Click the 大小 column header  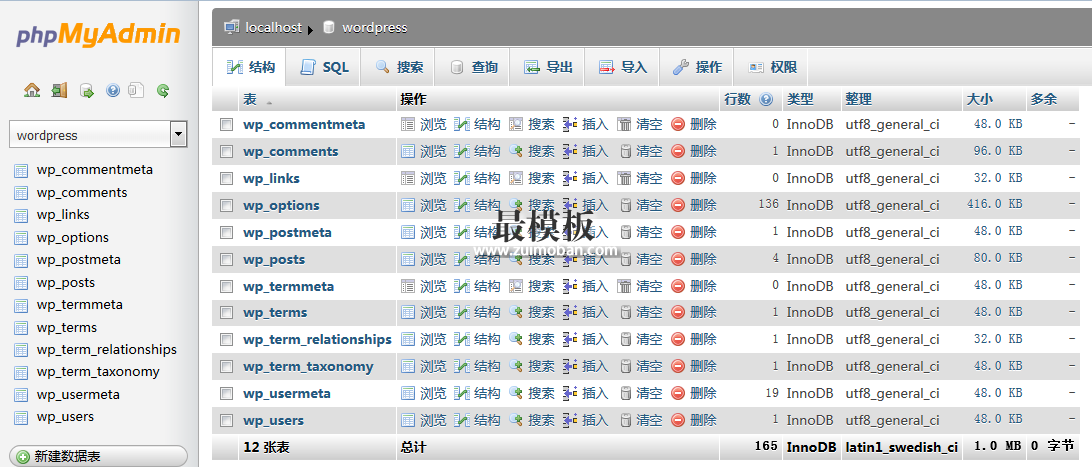tap(979, 100)
